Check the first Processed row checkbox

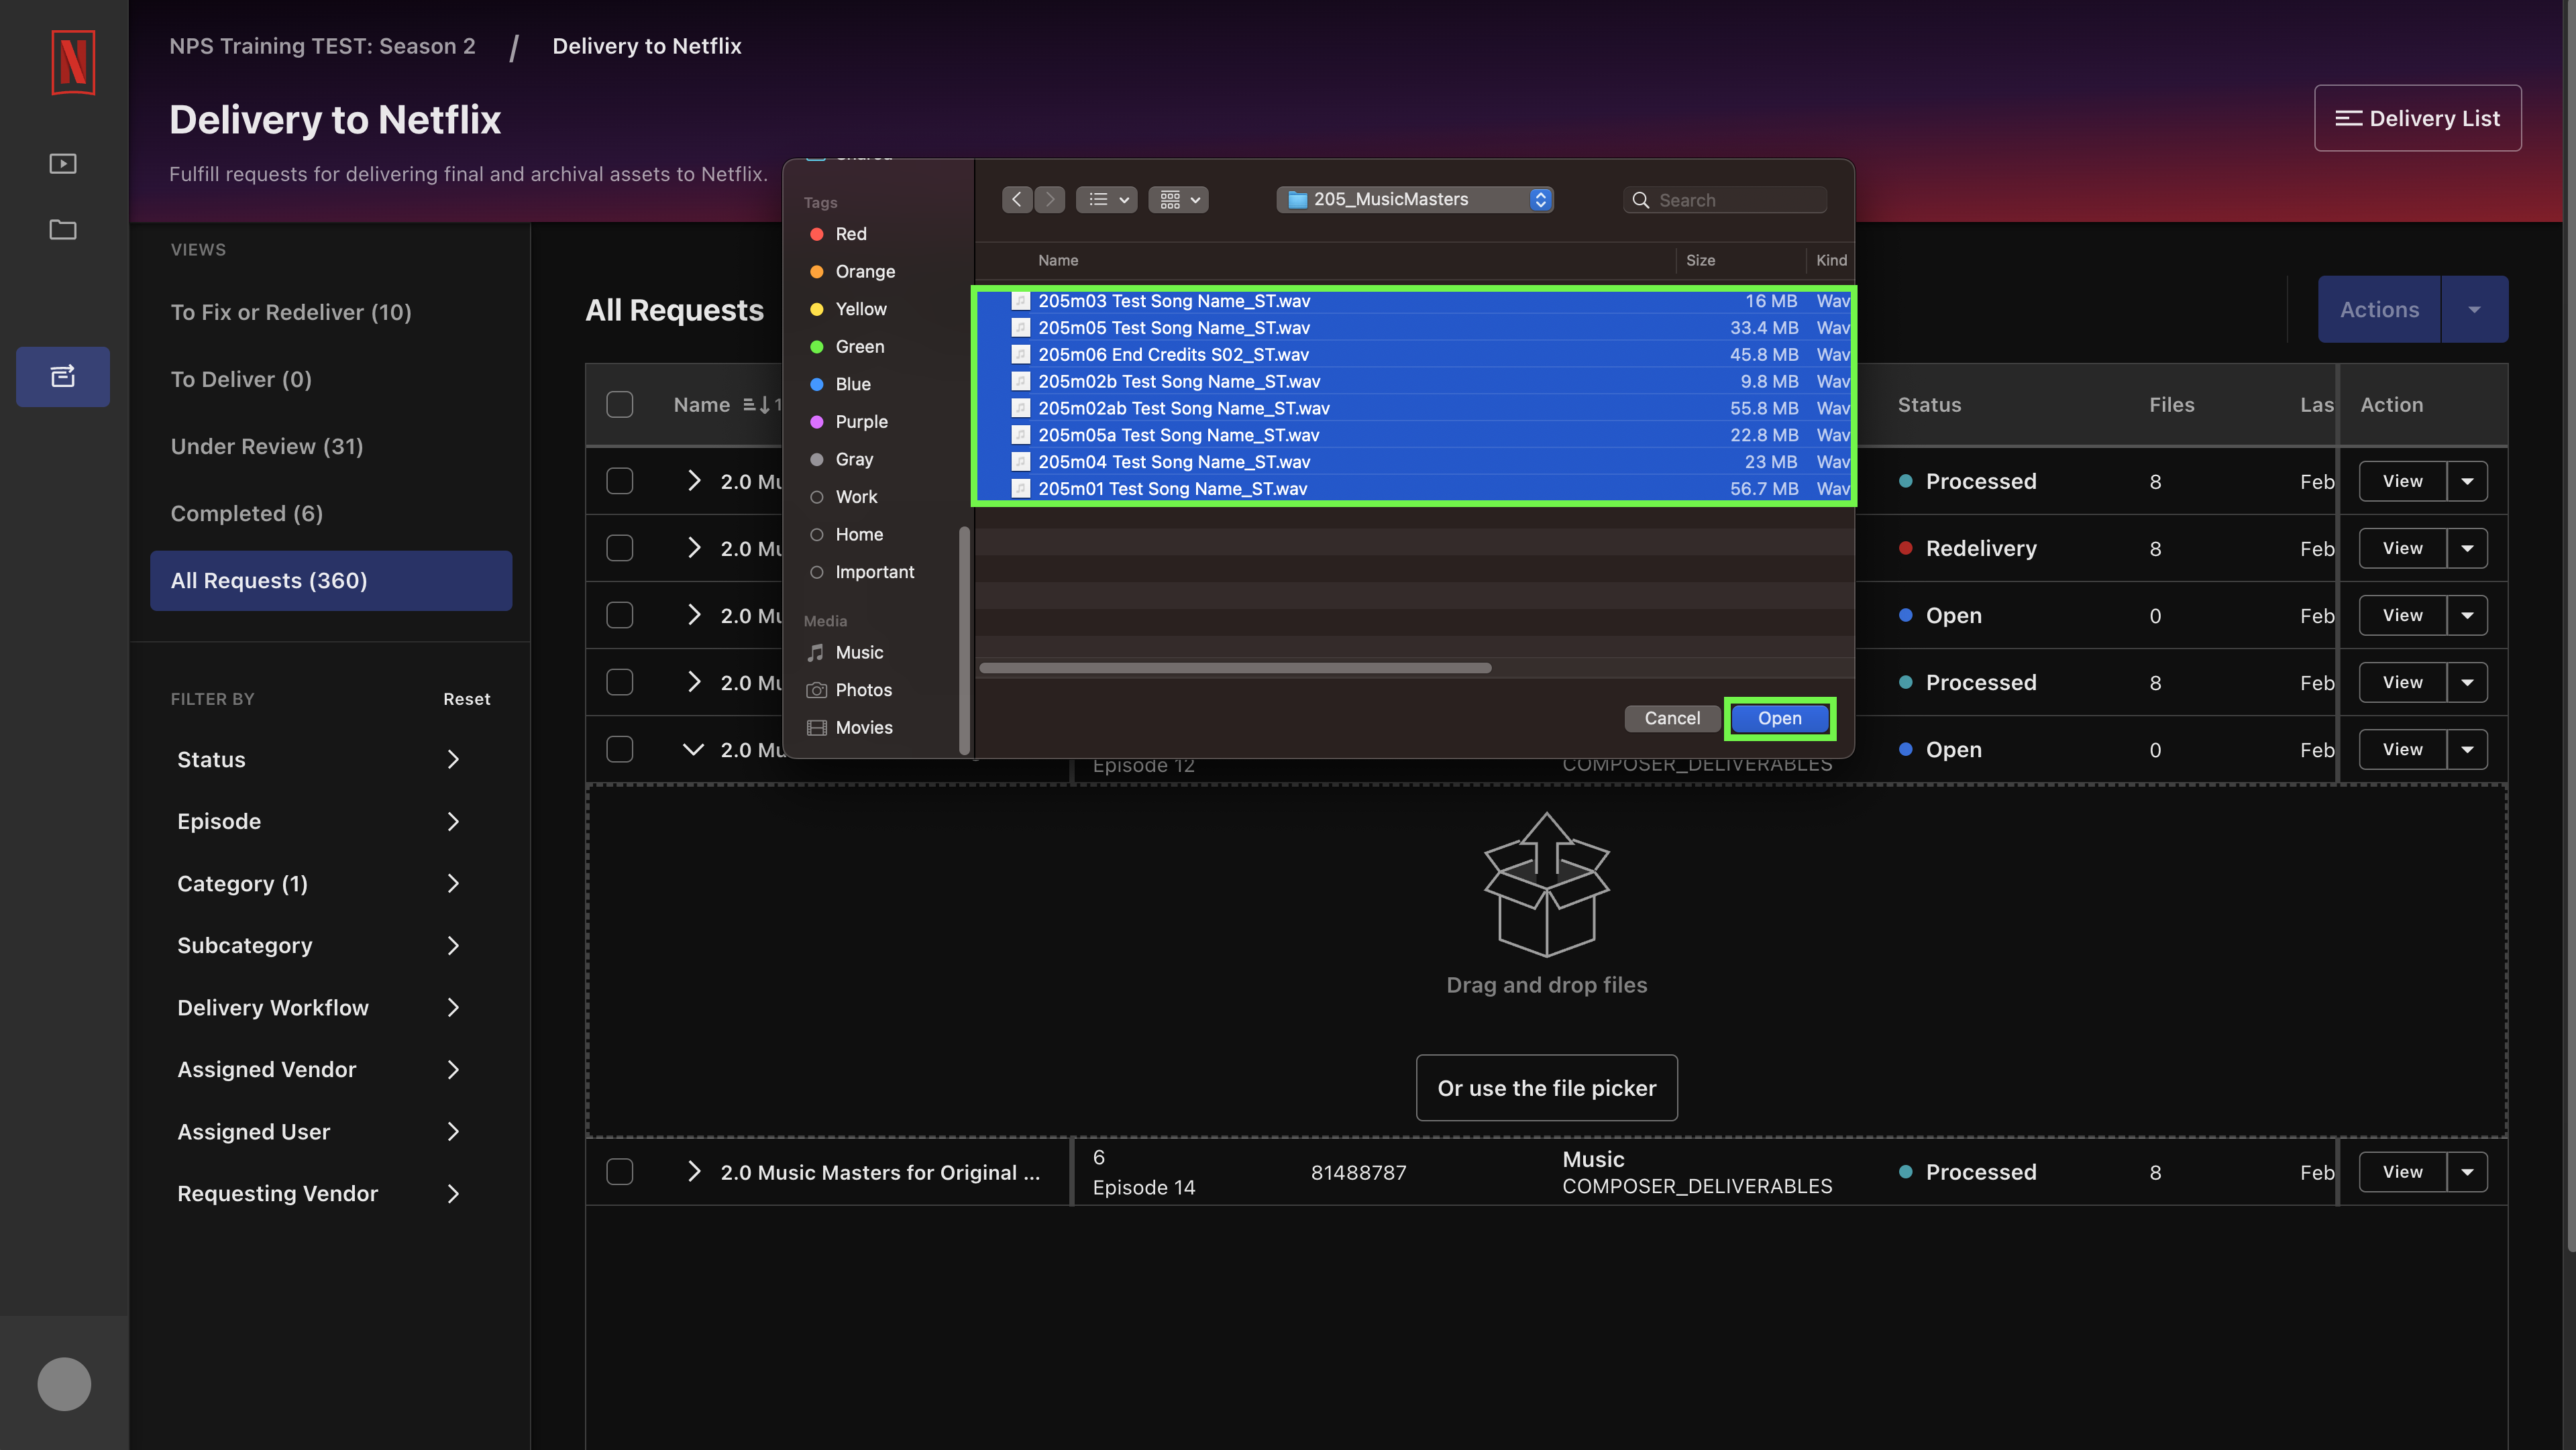click(x=620, y=481)
